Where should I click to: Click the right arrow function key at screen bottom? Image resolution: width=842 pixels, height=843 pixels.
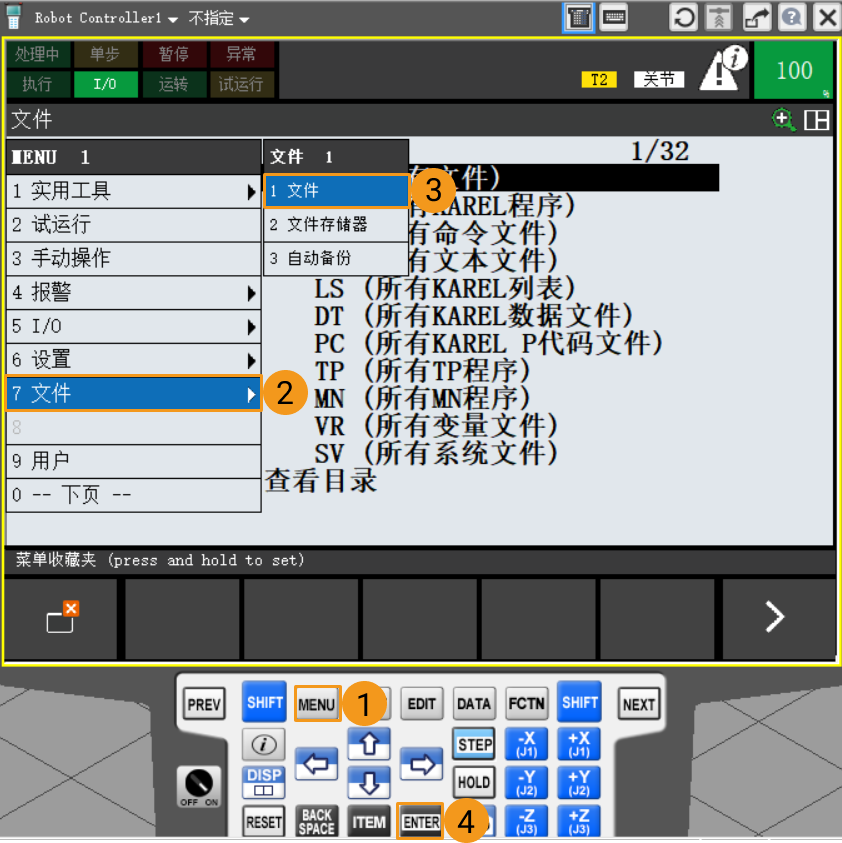click(778, 618)
